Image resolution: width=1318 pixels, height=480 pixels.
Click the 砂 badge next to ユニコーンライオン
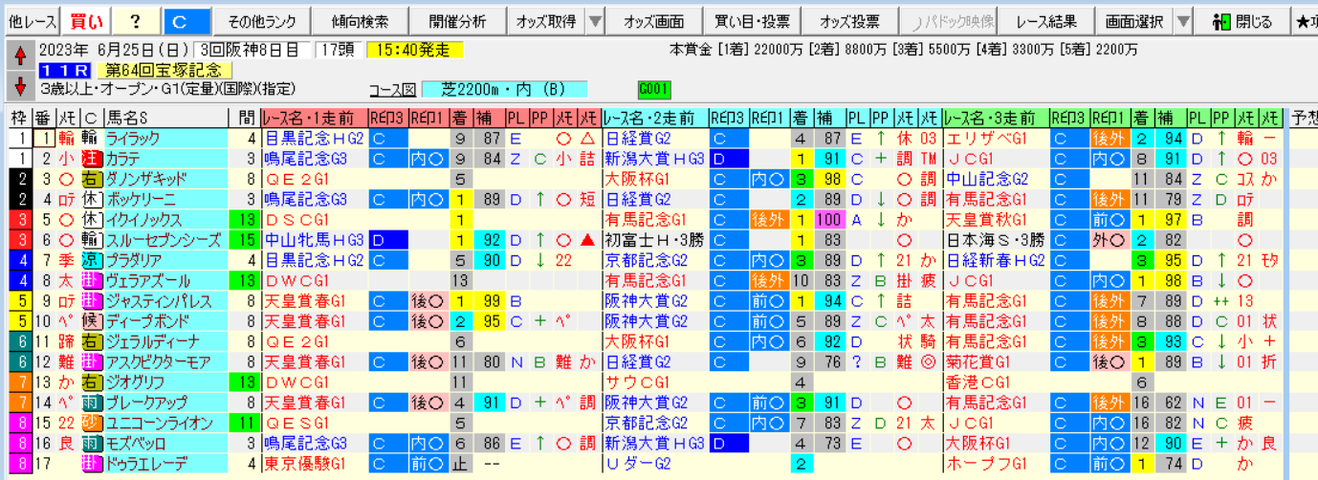coord(90,423)
